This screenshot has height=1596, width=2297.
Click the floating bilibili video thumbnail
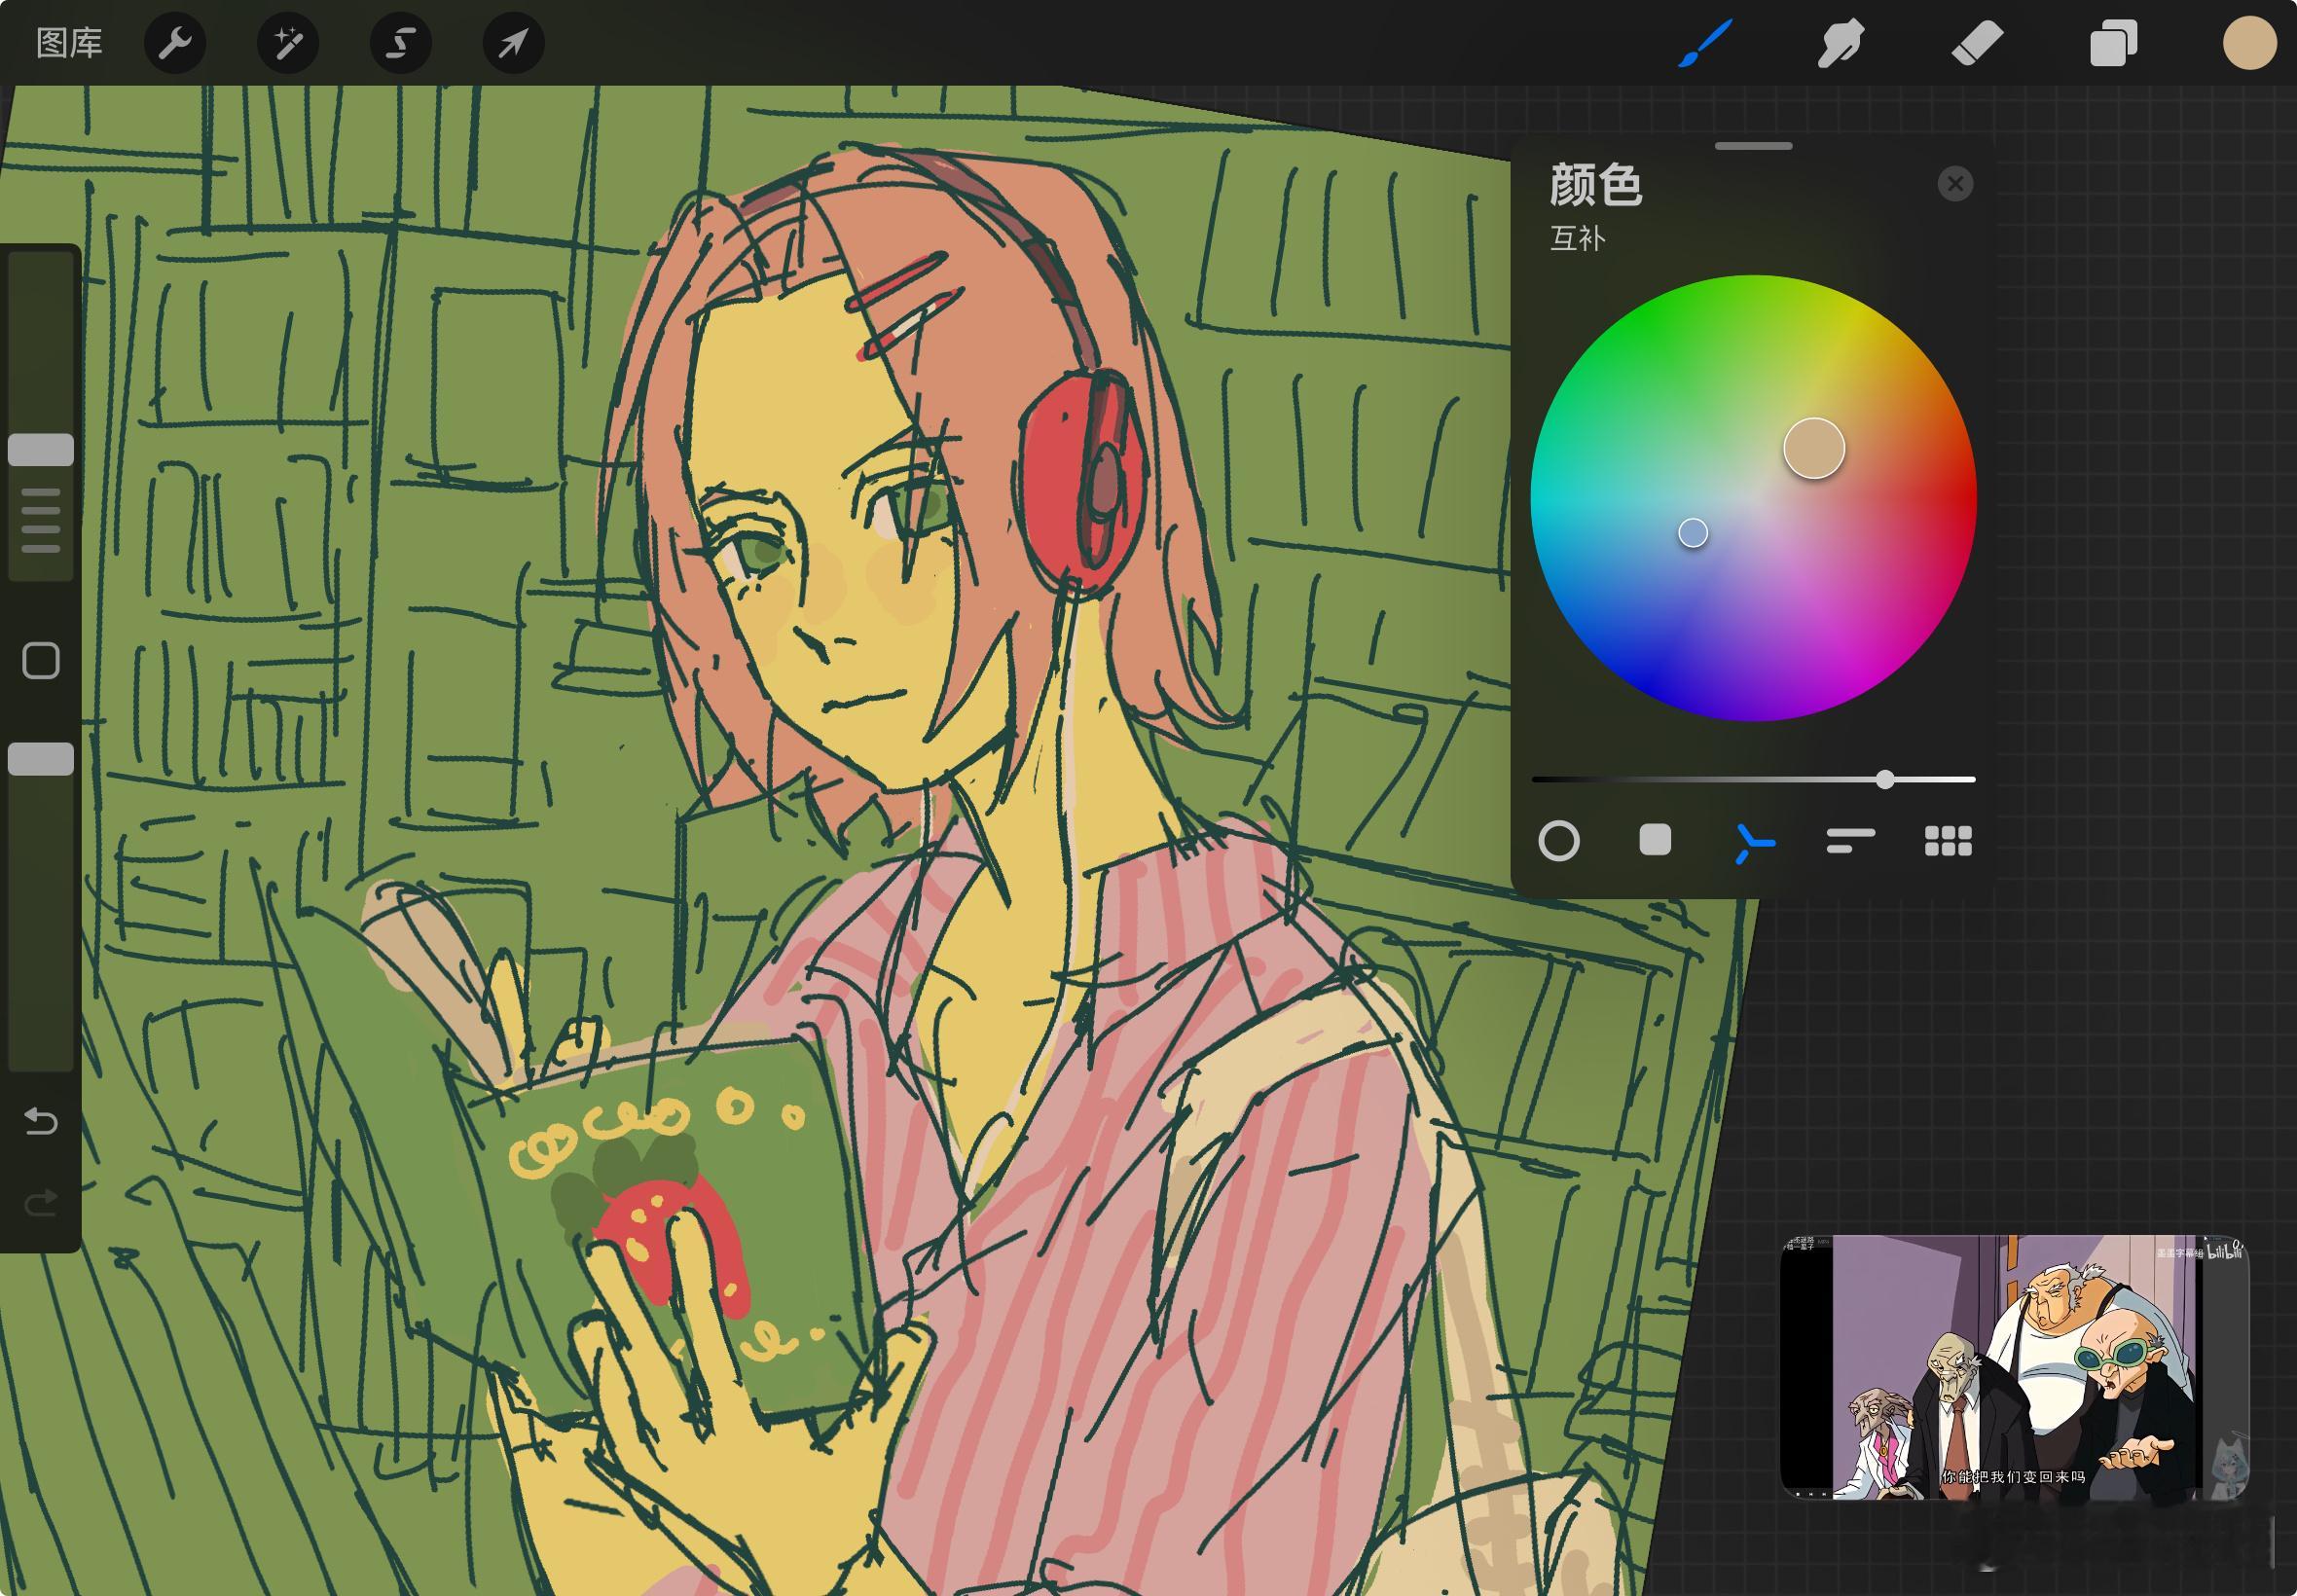coord(2014,1368)
